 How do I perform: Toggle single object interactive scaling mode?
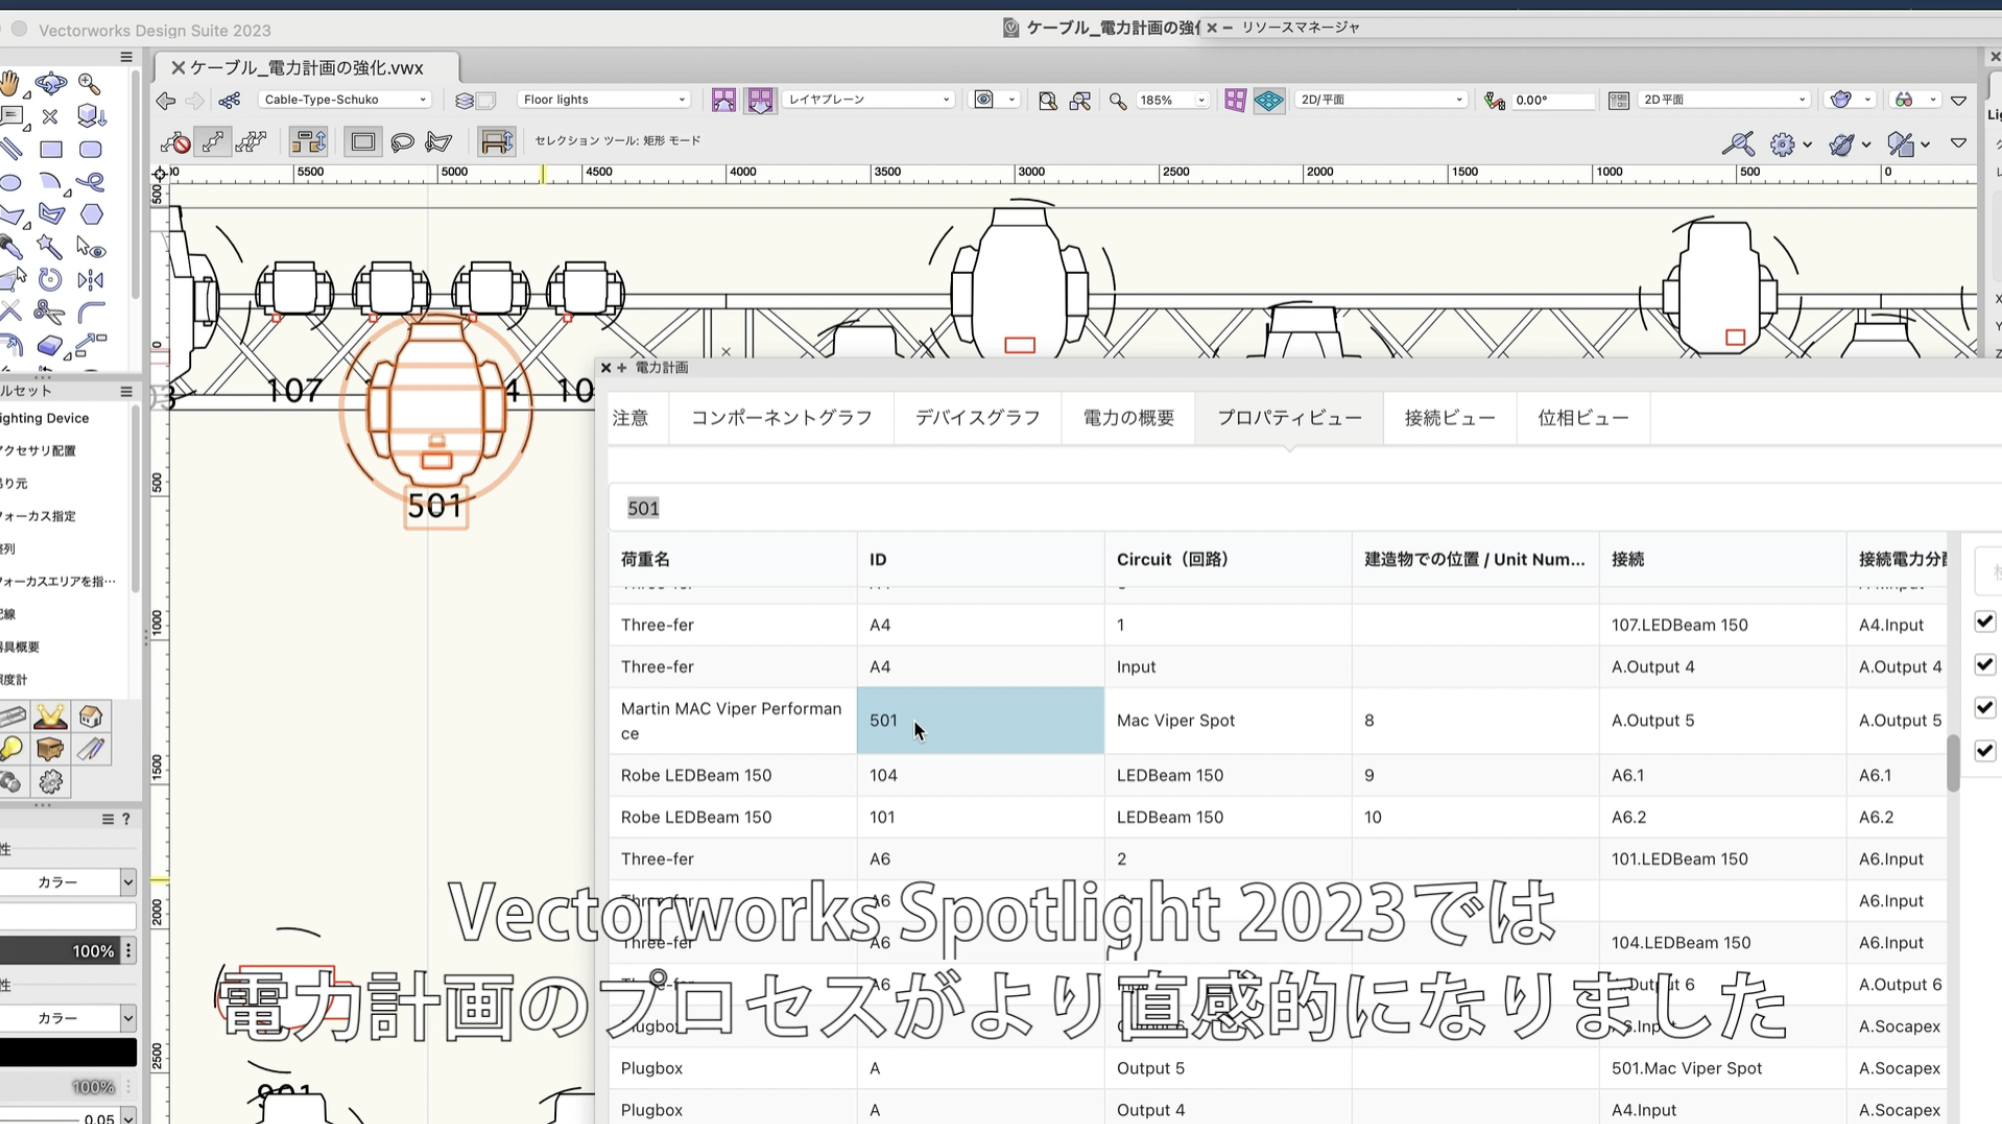point(213,142)
